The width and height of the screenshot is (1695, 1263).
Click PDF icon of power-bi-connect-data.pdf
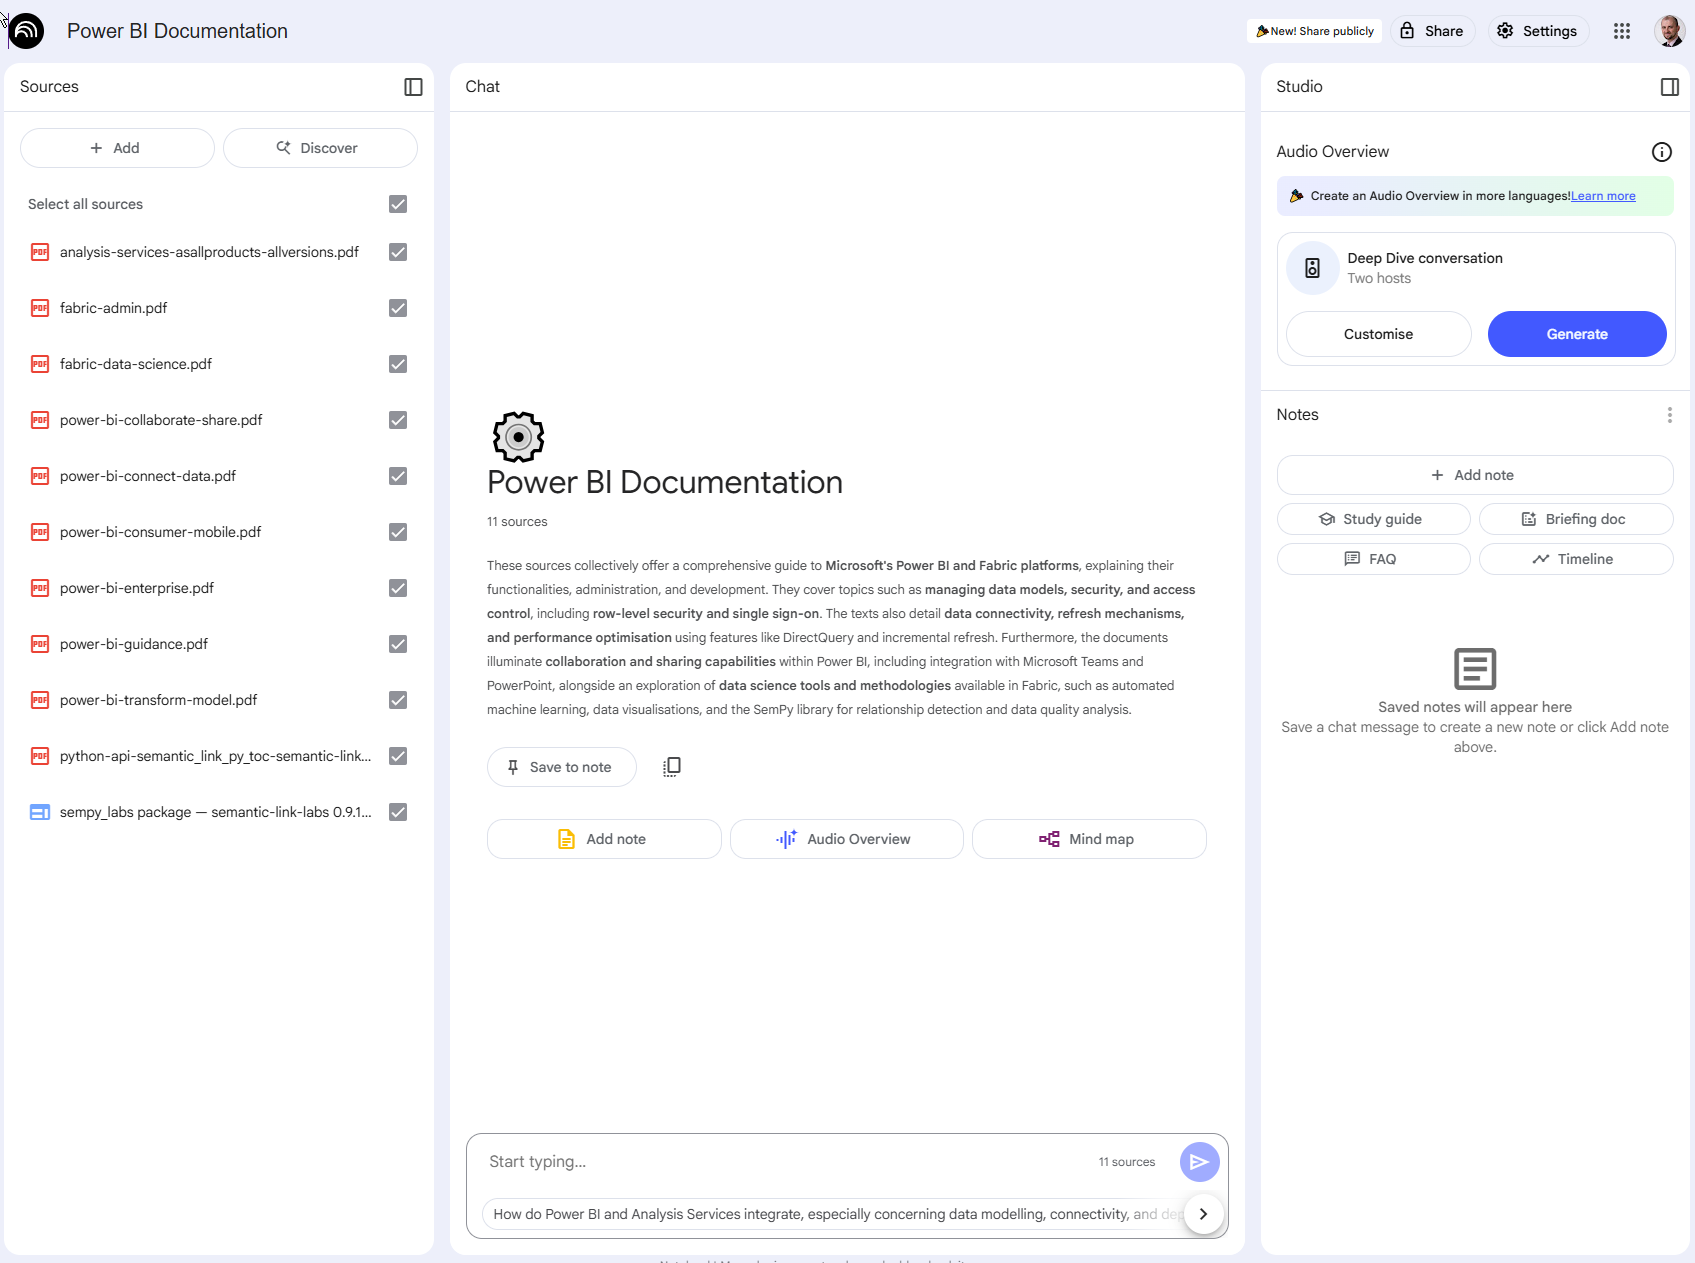tap(40, 476)
